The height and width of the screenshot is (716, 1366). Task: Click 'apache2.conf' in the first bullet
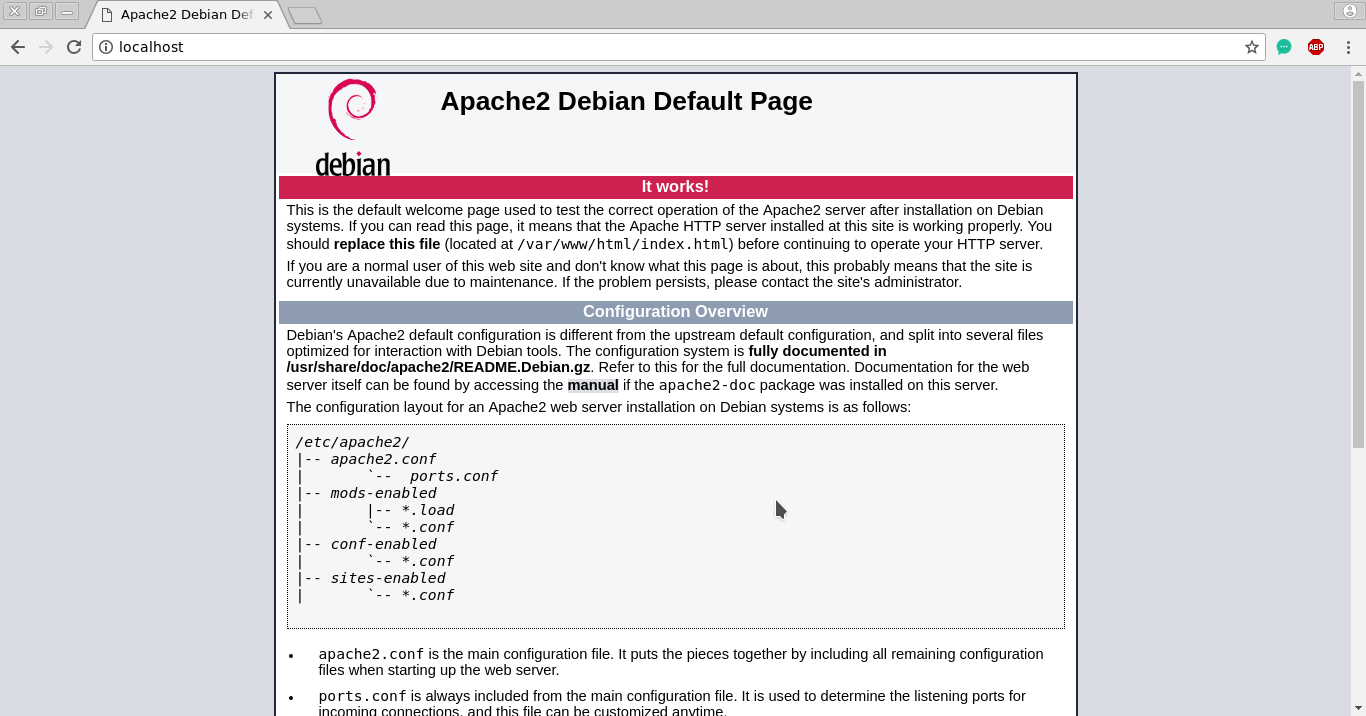pos(371,654)
